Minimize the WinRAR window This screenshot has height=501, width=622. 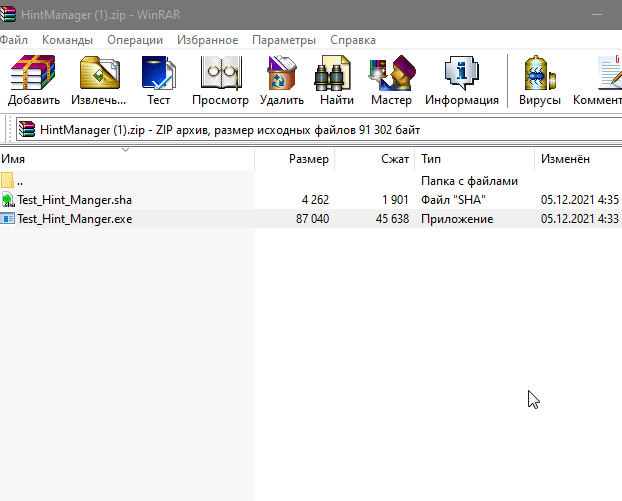coord(597,15)
